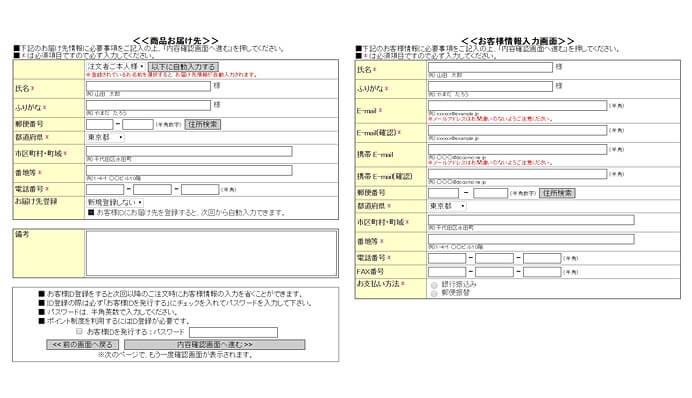Open 都道府県 東京都 dropdown in お客様情報入力 form
Viewport: 692px width, 398px height.
click(x=448, y=206)
